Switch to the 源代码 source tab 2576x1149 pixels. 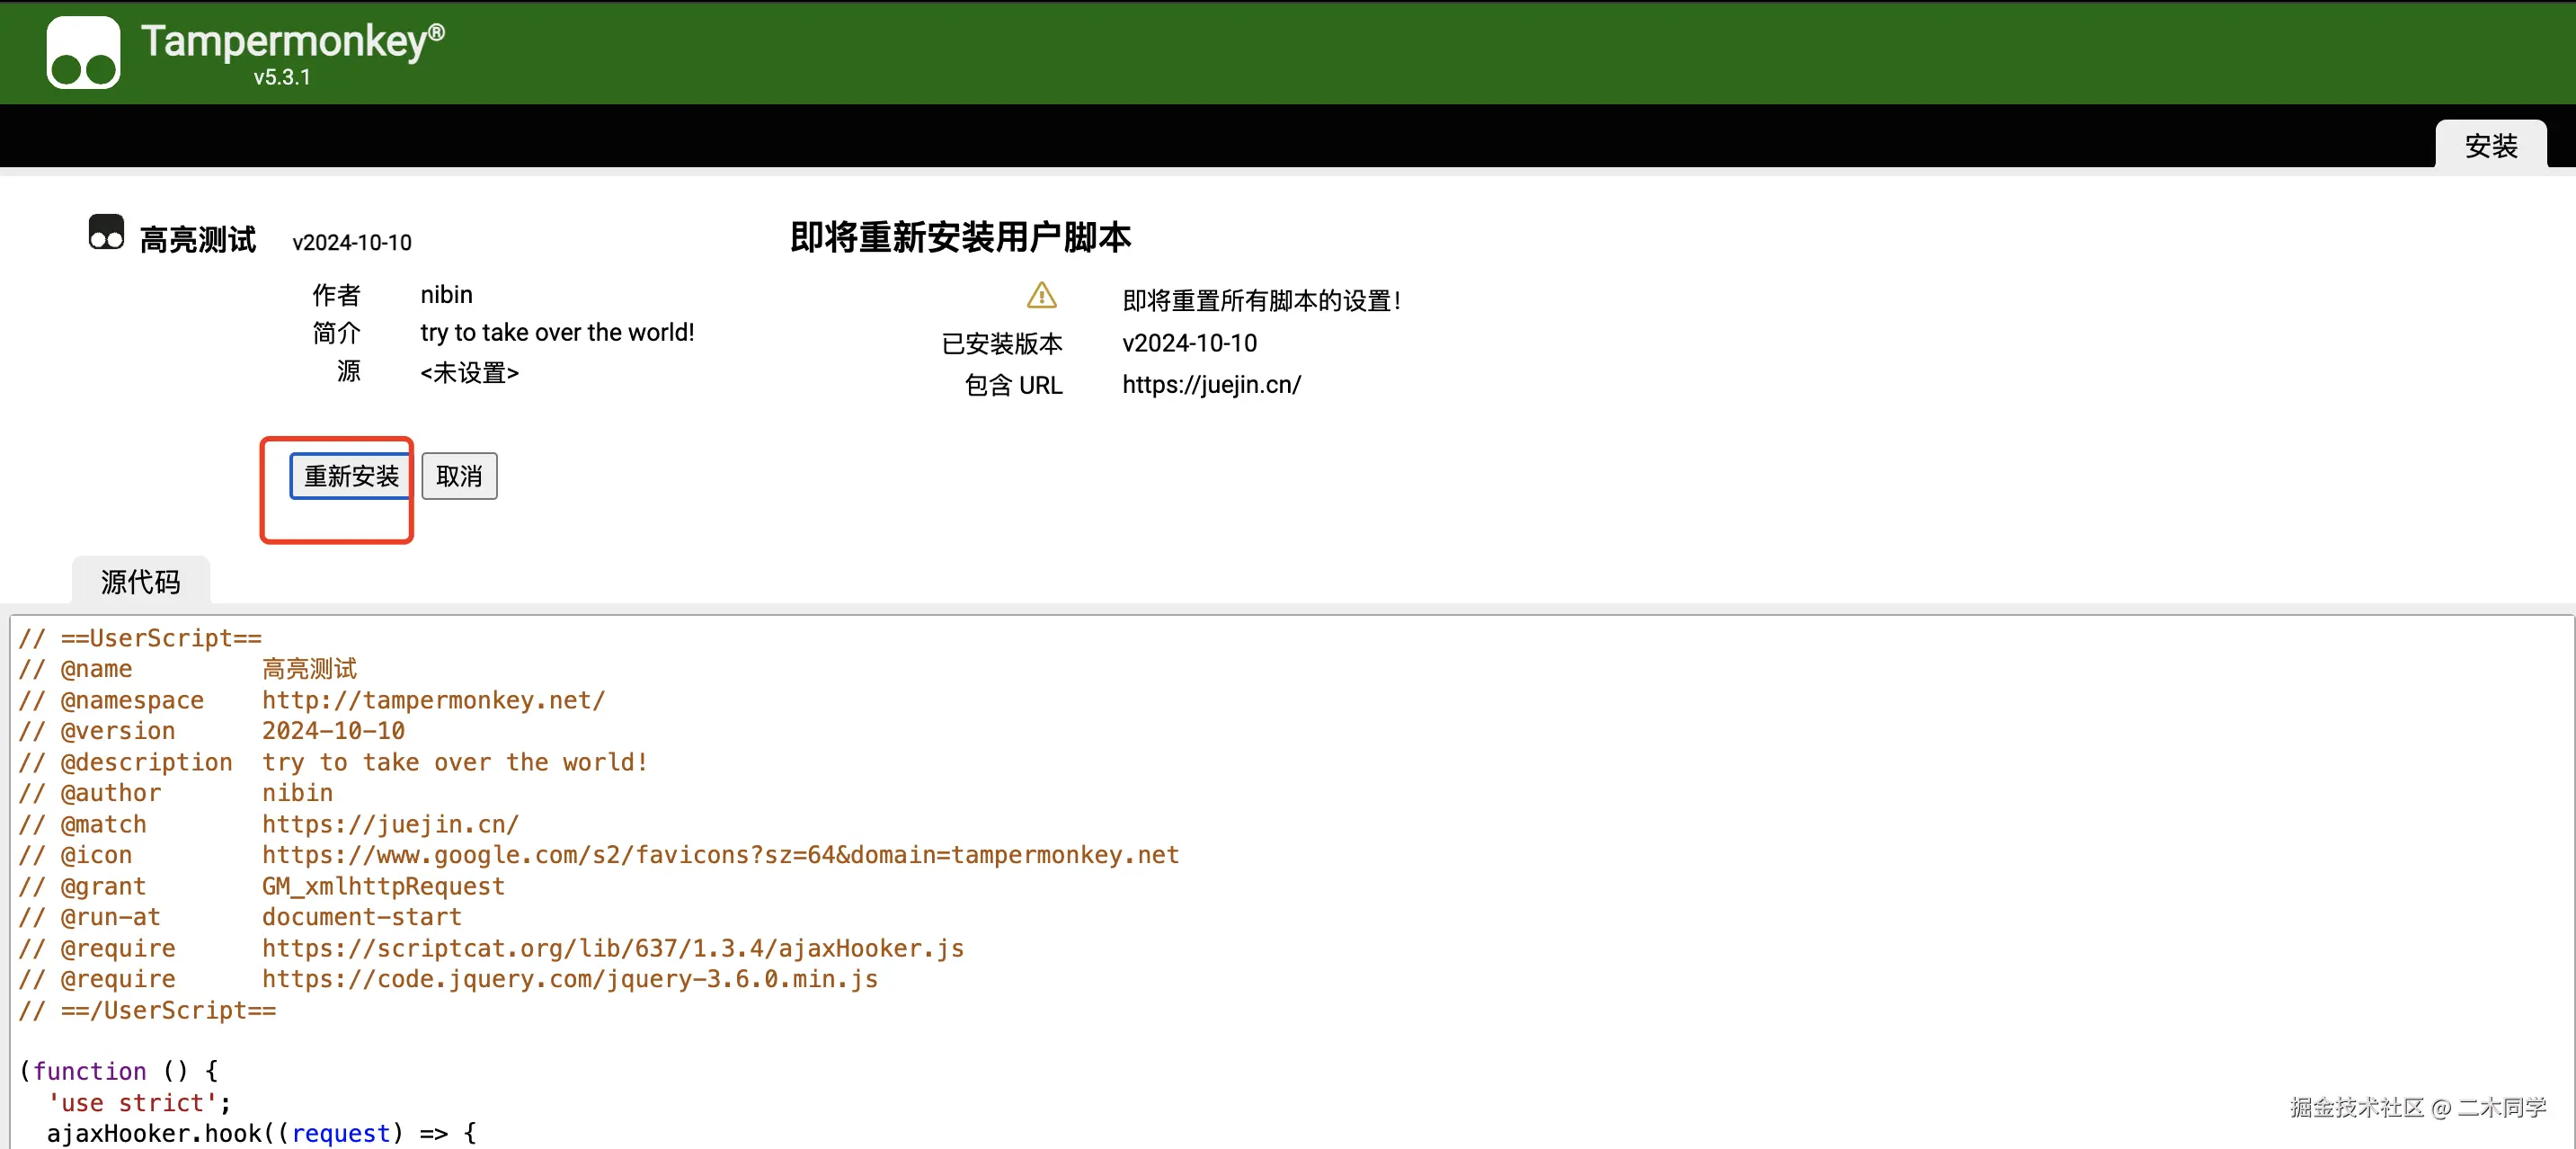[x=141, y=581]
